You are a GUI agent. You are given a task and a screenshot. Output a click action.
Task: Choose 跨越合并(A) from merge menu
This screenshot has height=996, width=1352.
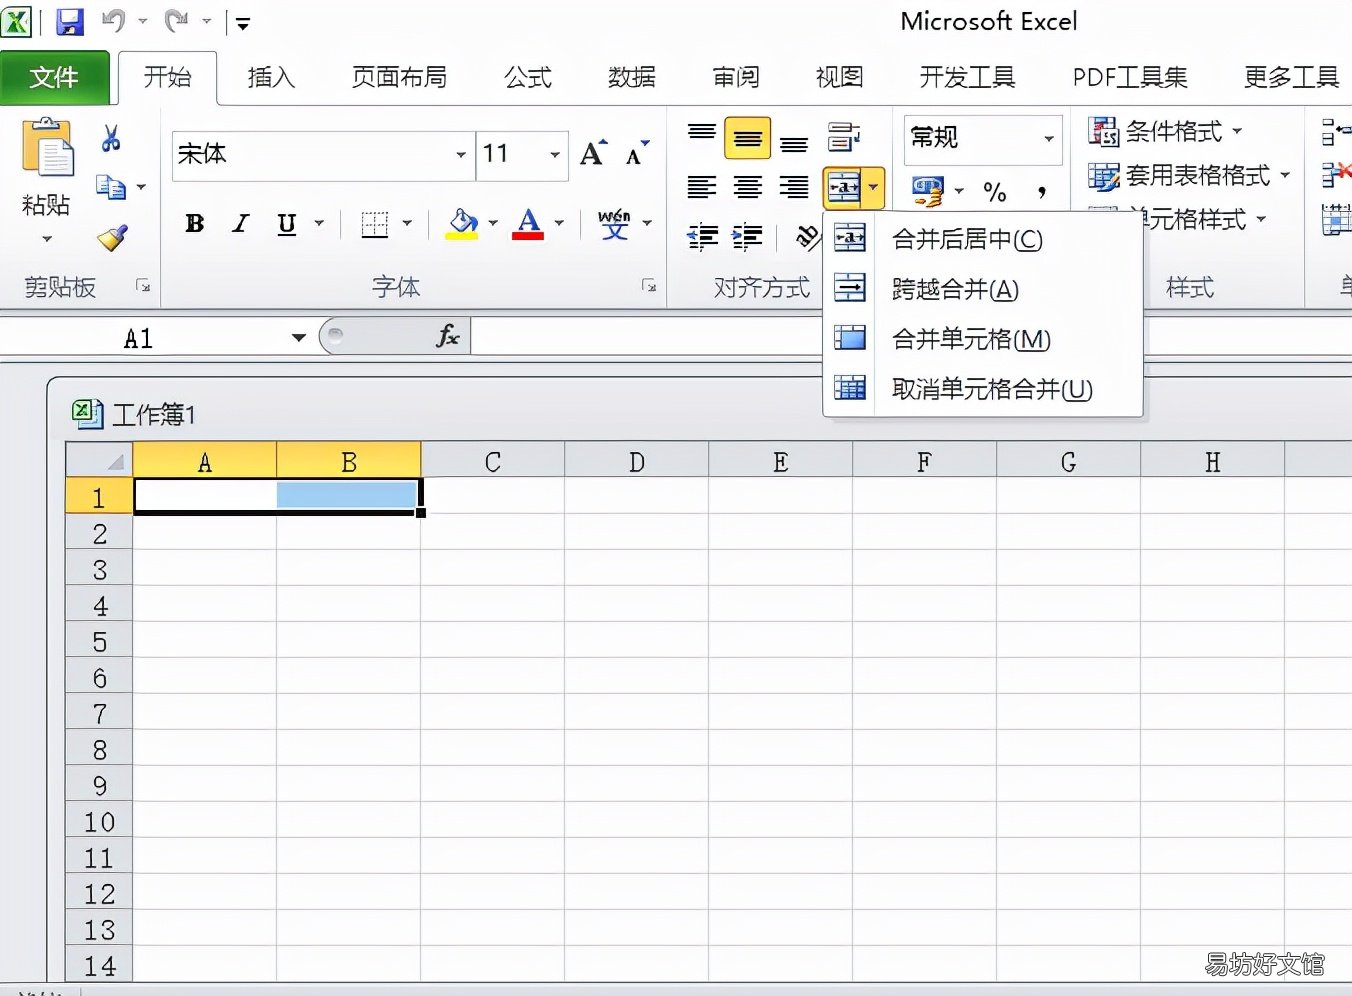[x=983, y=289]
